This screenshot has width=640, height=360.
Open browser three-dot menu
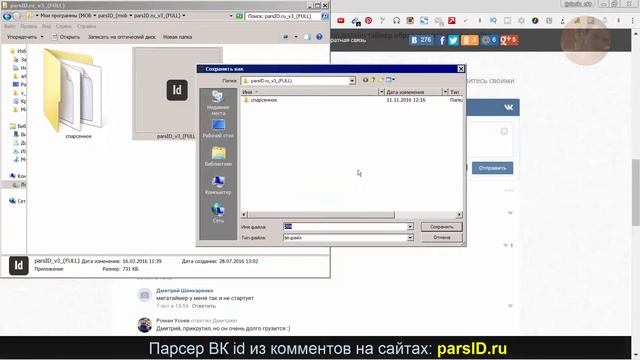[633, 20]
